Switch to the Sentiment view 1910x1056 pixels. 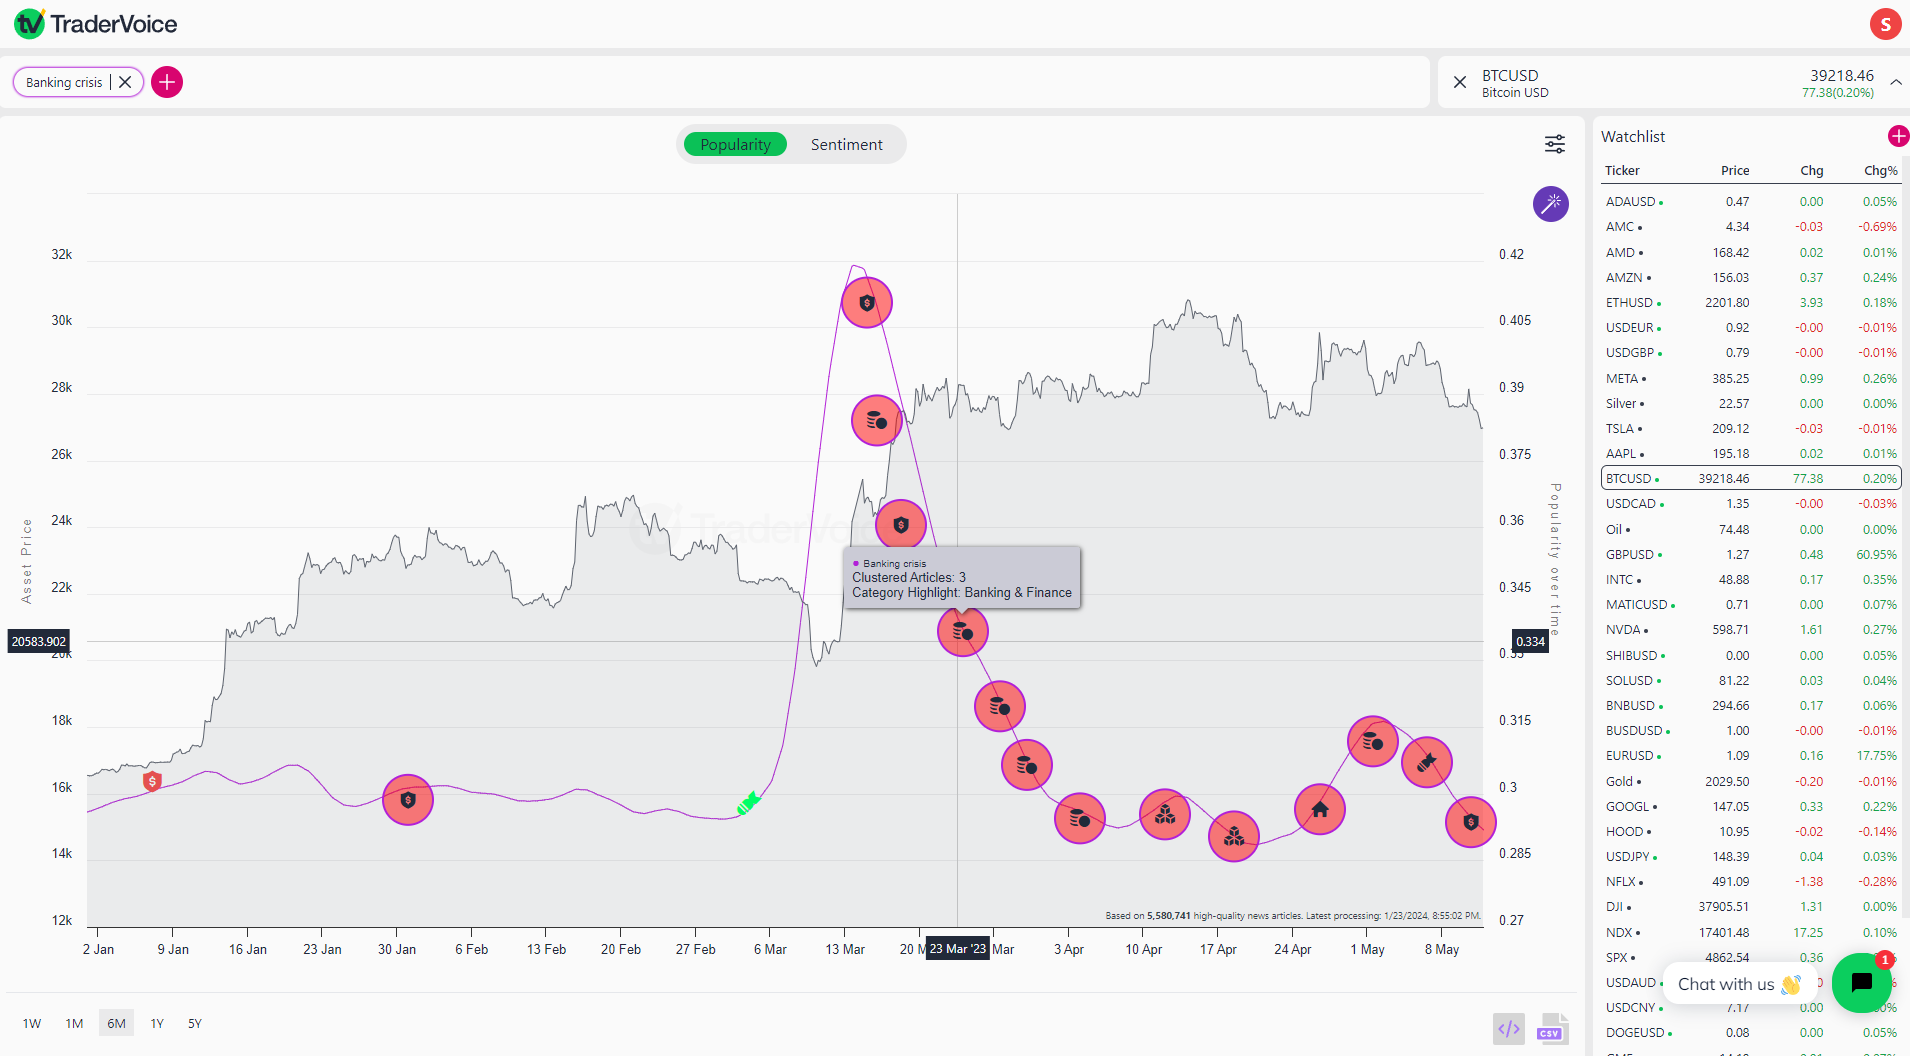[x=846, y=144]
